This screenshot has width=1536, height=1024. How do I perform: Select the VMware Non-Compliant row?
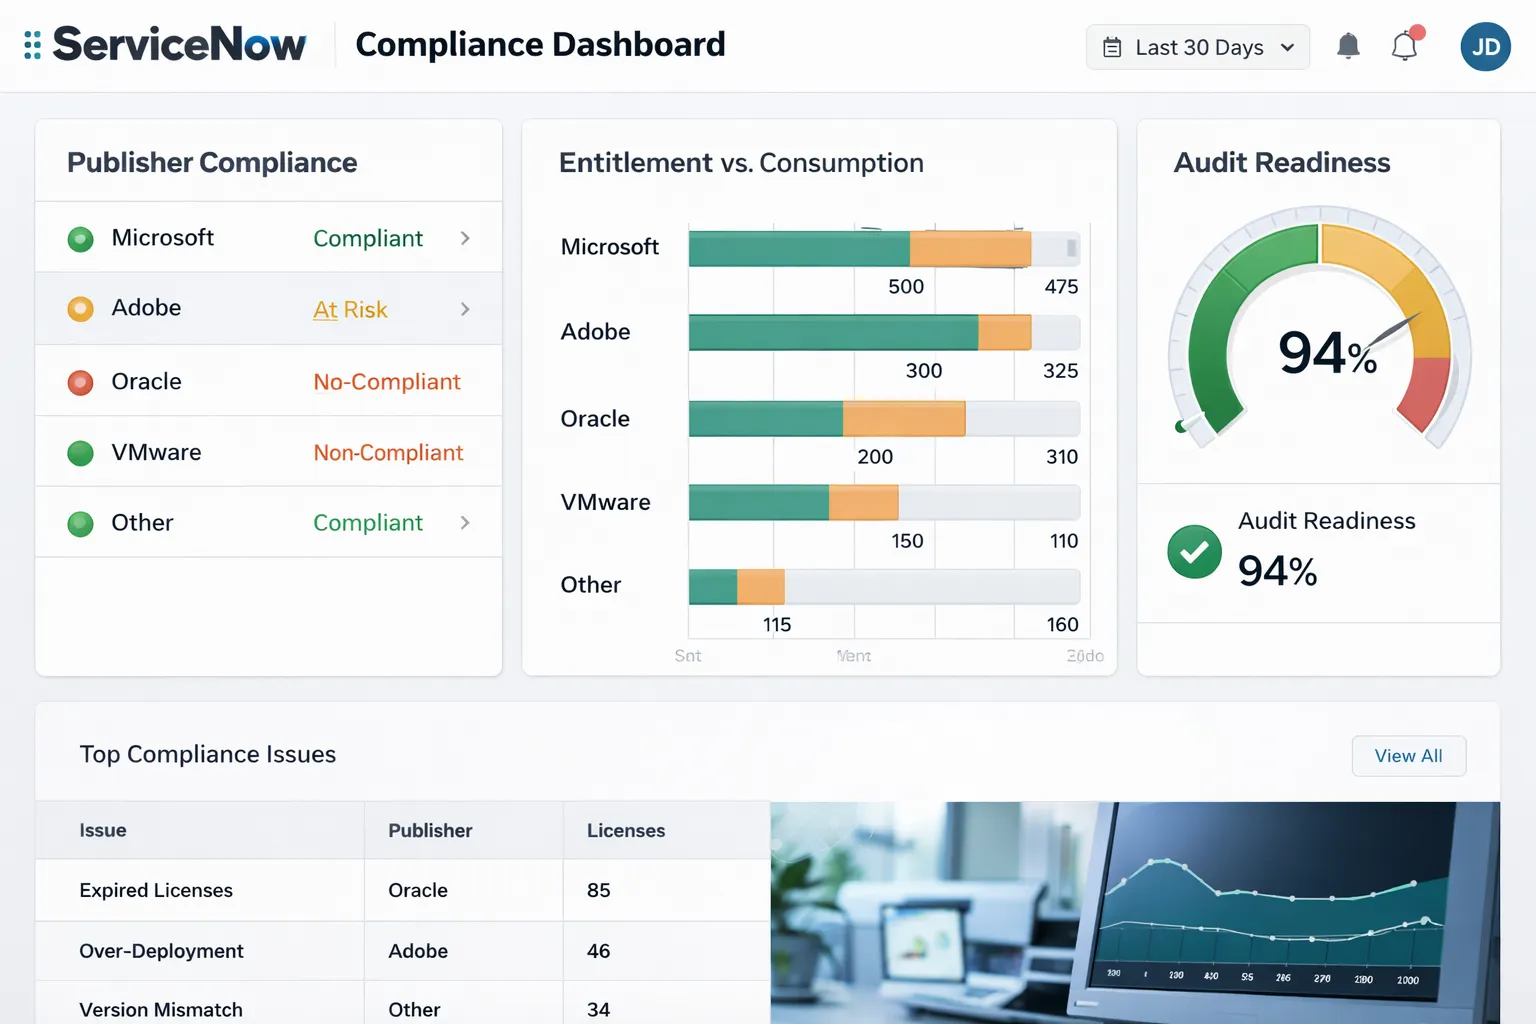click(268, 452)
